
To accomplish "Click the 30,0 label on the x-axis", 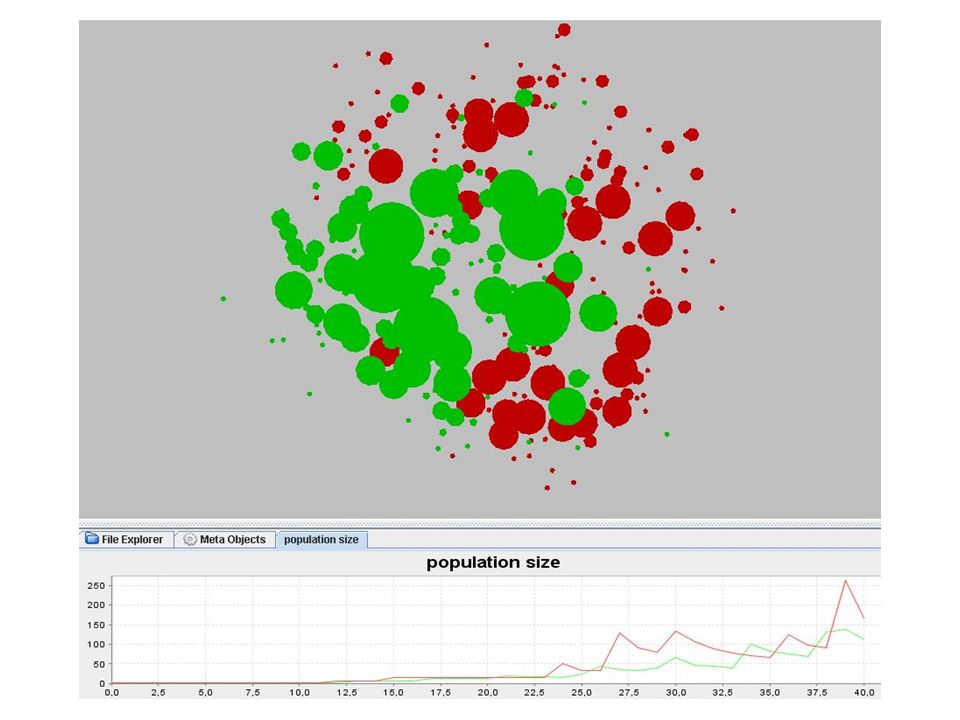I will click(x=675, y=692).
